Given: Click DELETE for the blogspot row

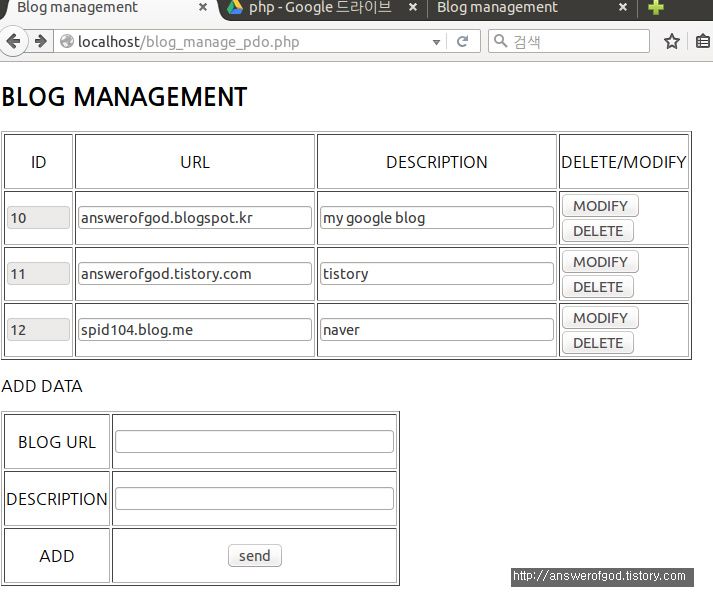Looking at the screenshot, I should tap(598, 231).
